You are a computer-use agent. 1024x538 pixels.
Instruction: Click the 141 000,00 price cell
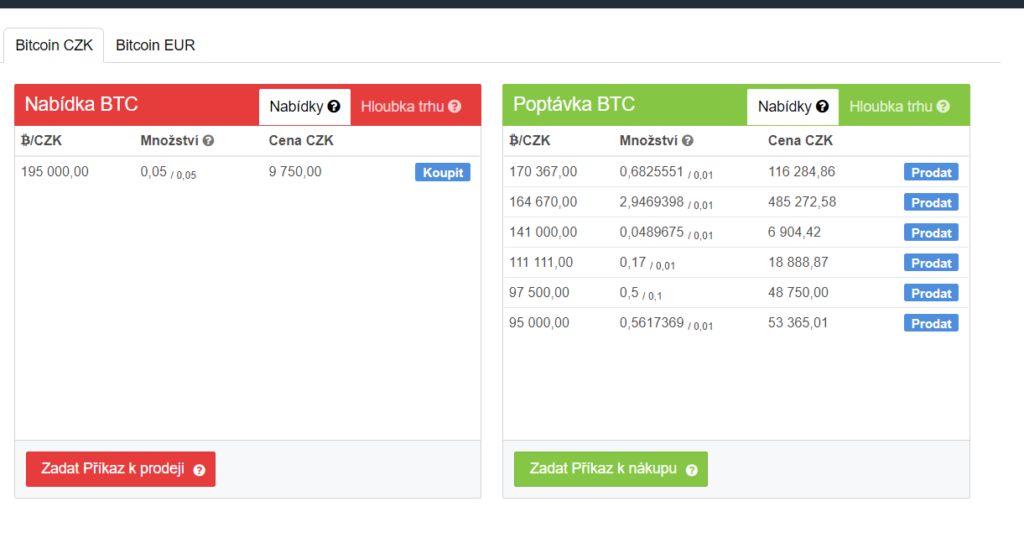coord(543,232)
